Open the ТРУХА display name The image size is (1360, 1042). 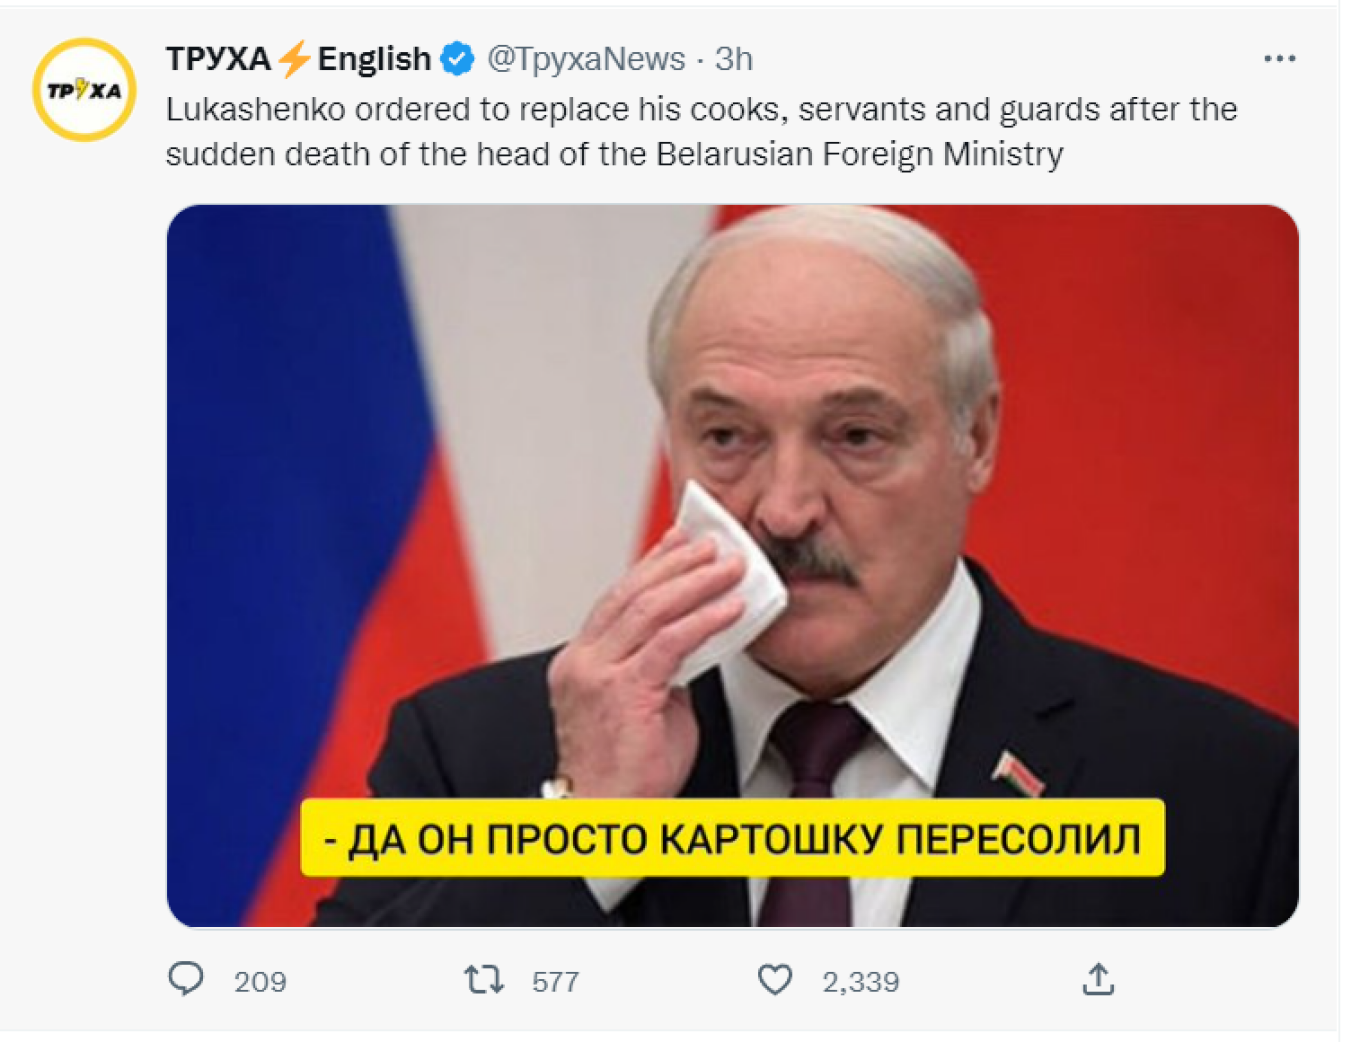pos(219,59)
